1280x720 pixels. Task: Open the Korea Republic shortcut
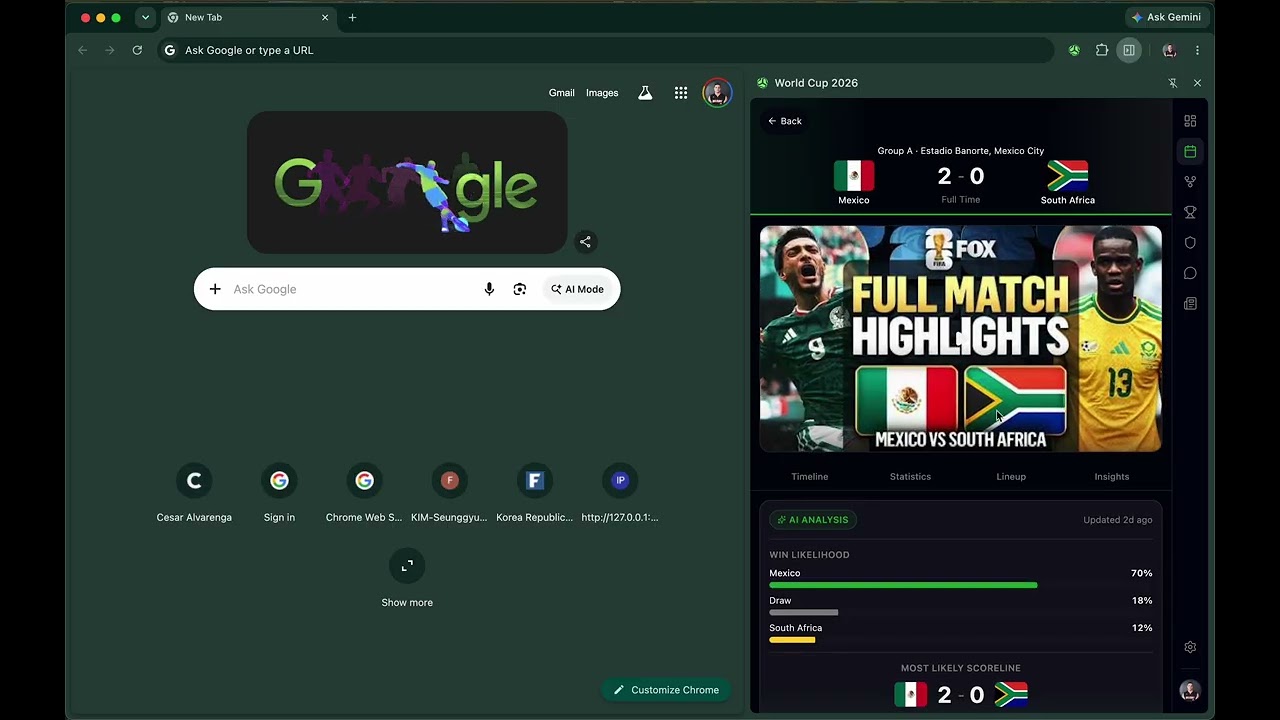pyautogui.click(x=535, y=493)
